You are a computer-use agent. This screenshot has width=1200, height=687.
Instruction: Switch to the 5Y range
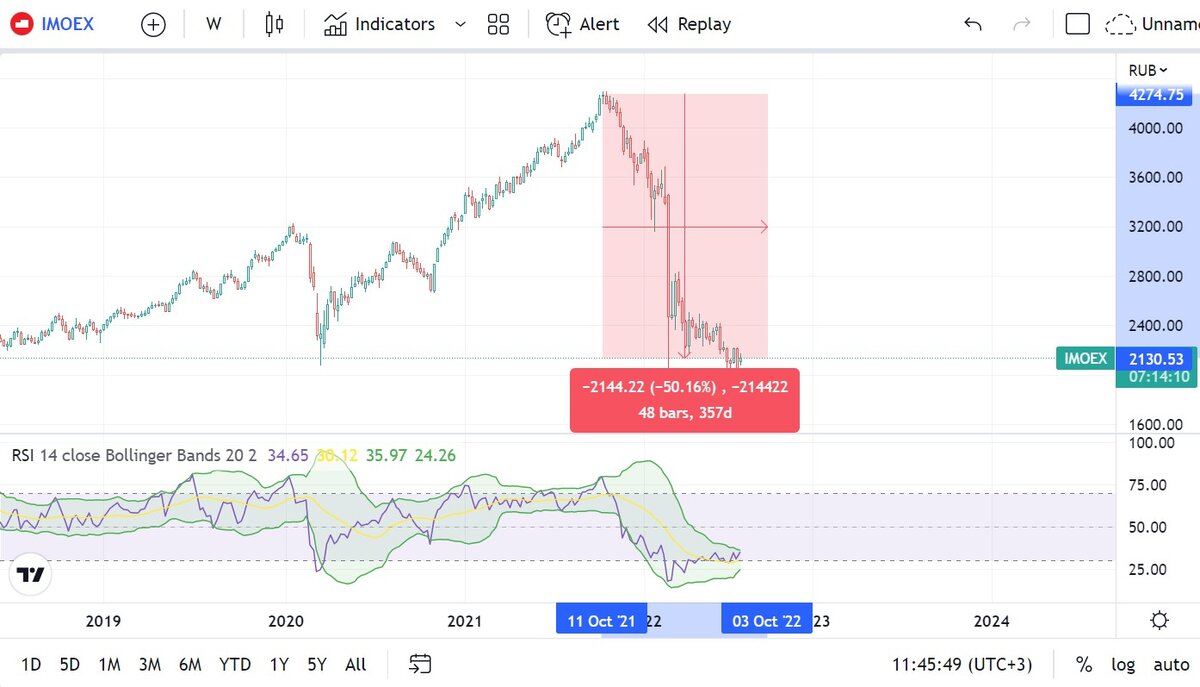[316, 664]
